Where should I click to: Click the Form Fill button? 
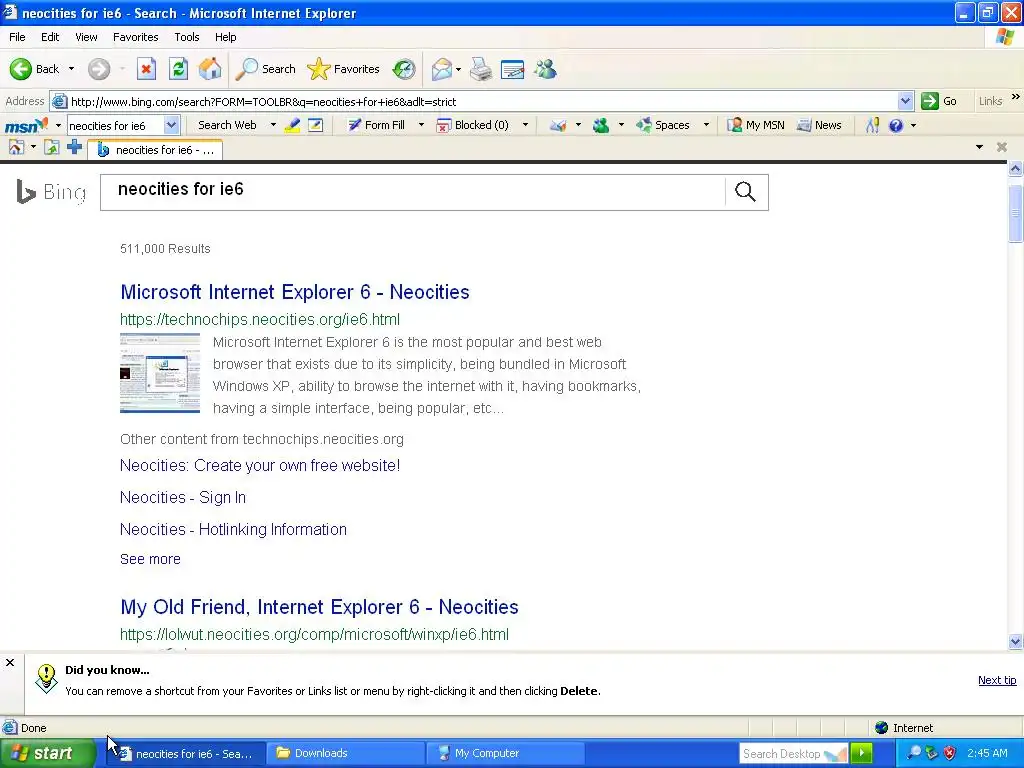click(x=376, y=125)
